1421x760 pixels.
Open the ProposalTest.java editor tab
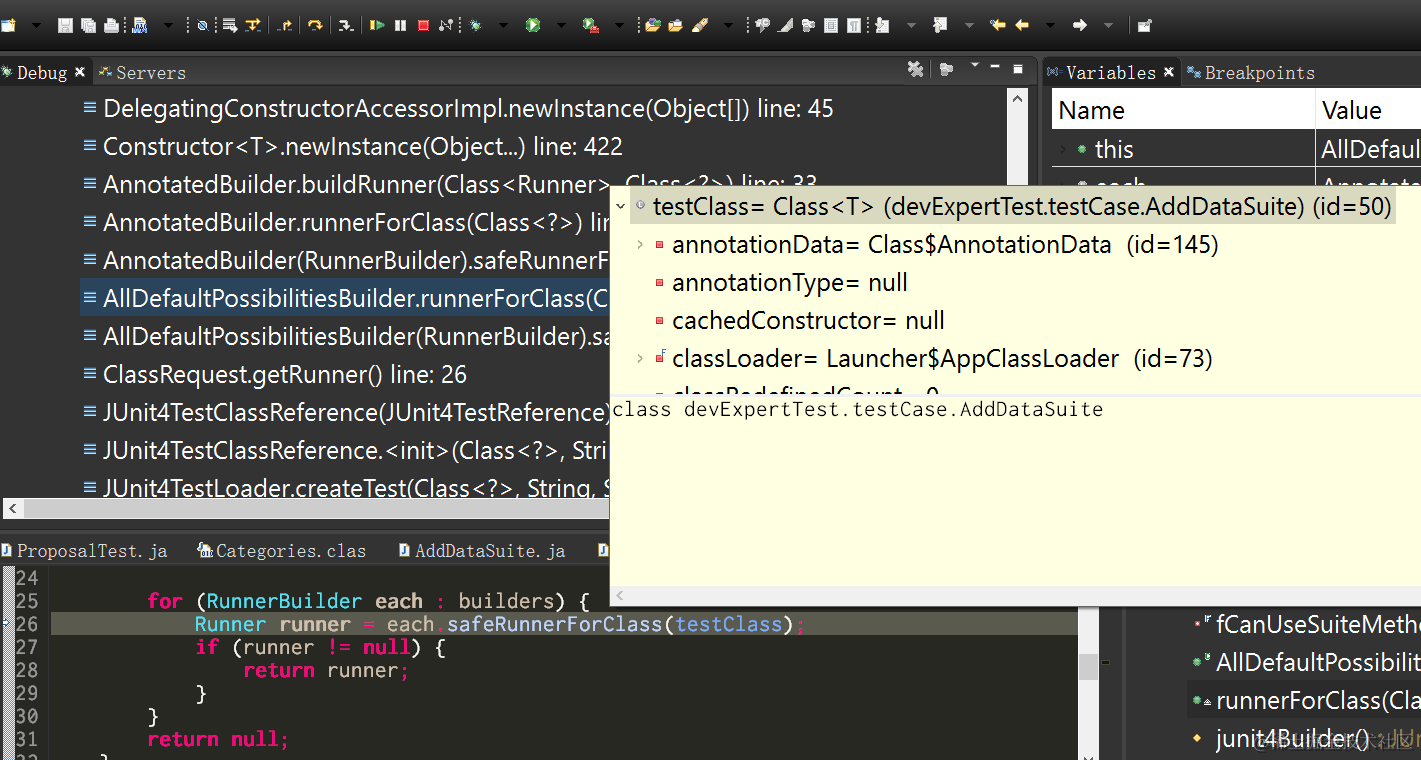click(x=84, y=550)
